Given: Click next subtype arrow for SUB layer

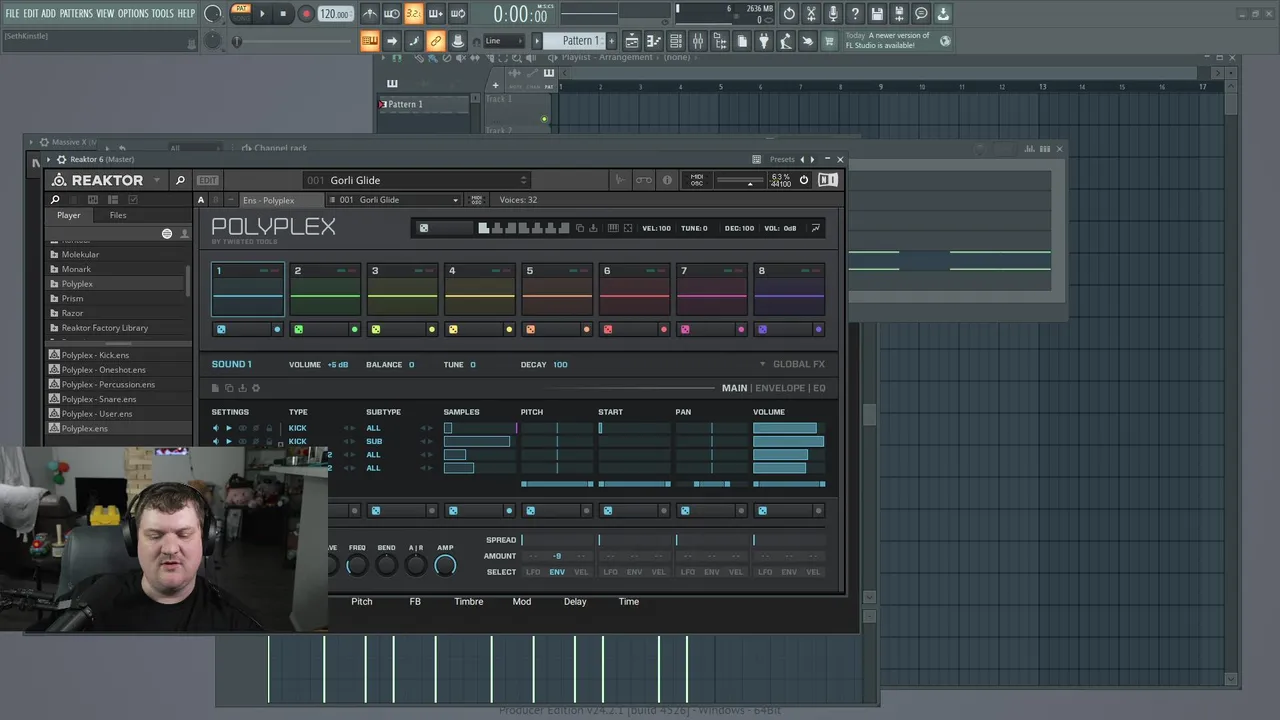Looking at the screenshot, I should click(430, 441).
